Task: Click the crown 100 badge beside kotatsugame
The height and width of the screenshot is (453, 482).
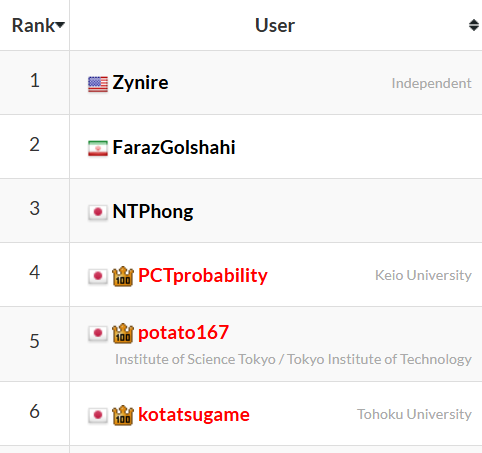Action: click(x=123, y=415)
